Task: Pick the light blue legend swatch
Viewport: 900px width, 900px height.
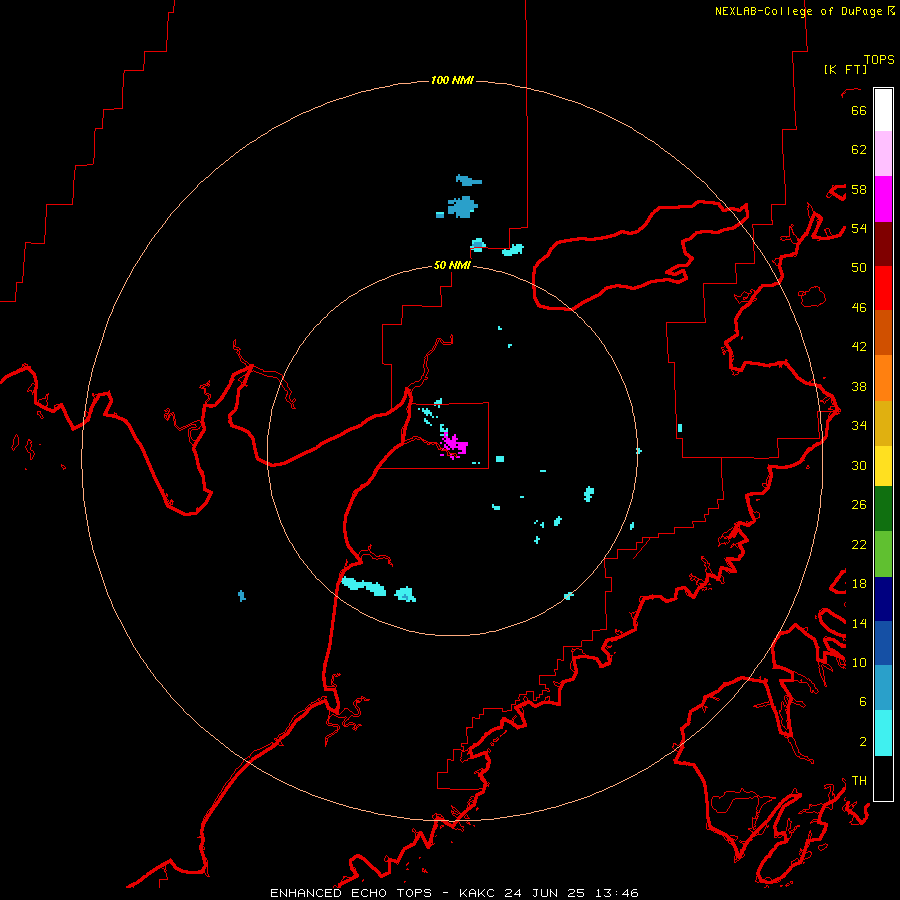Action: [883, 688]
